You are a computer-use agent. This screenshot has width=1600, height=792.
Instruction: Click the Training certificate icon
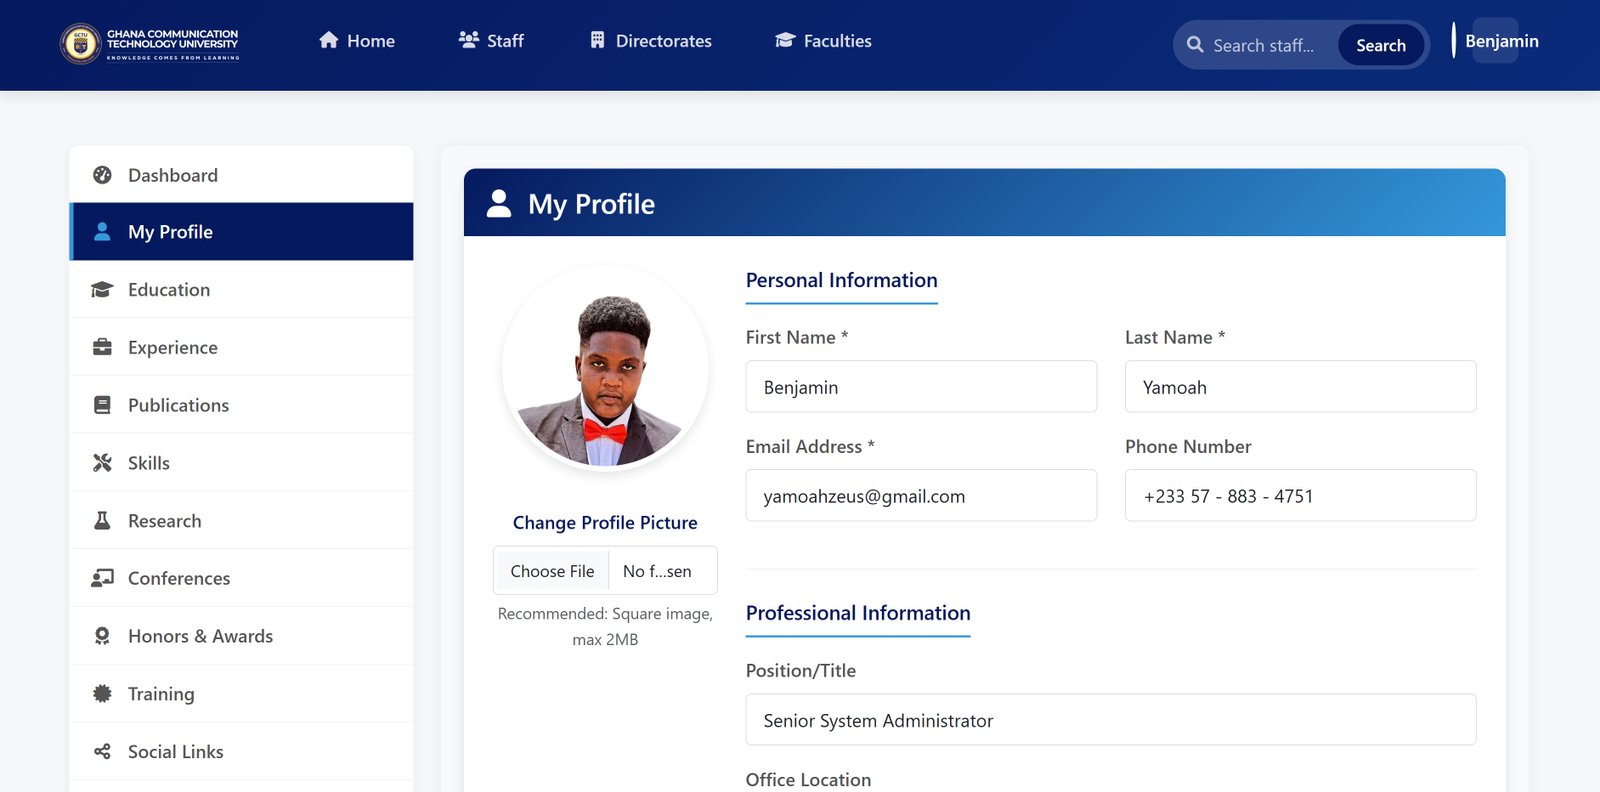[x=102, y=694]
